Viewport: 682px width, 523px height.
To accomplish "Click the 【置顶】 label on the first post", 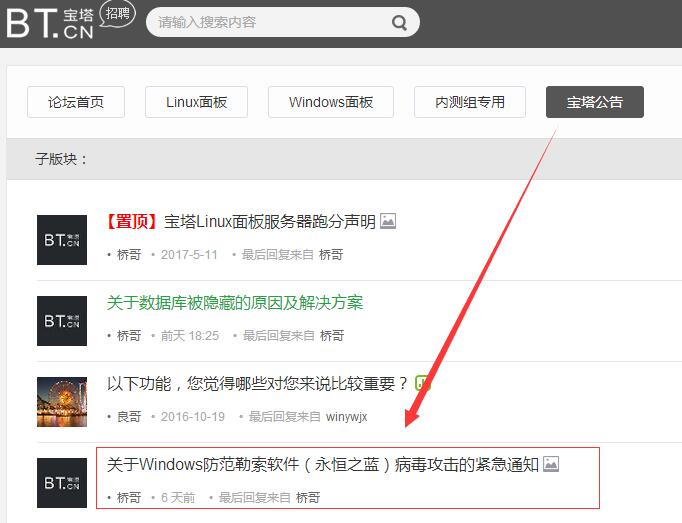I will (x=132, y=222).
